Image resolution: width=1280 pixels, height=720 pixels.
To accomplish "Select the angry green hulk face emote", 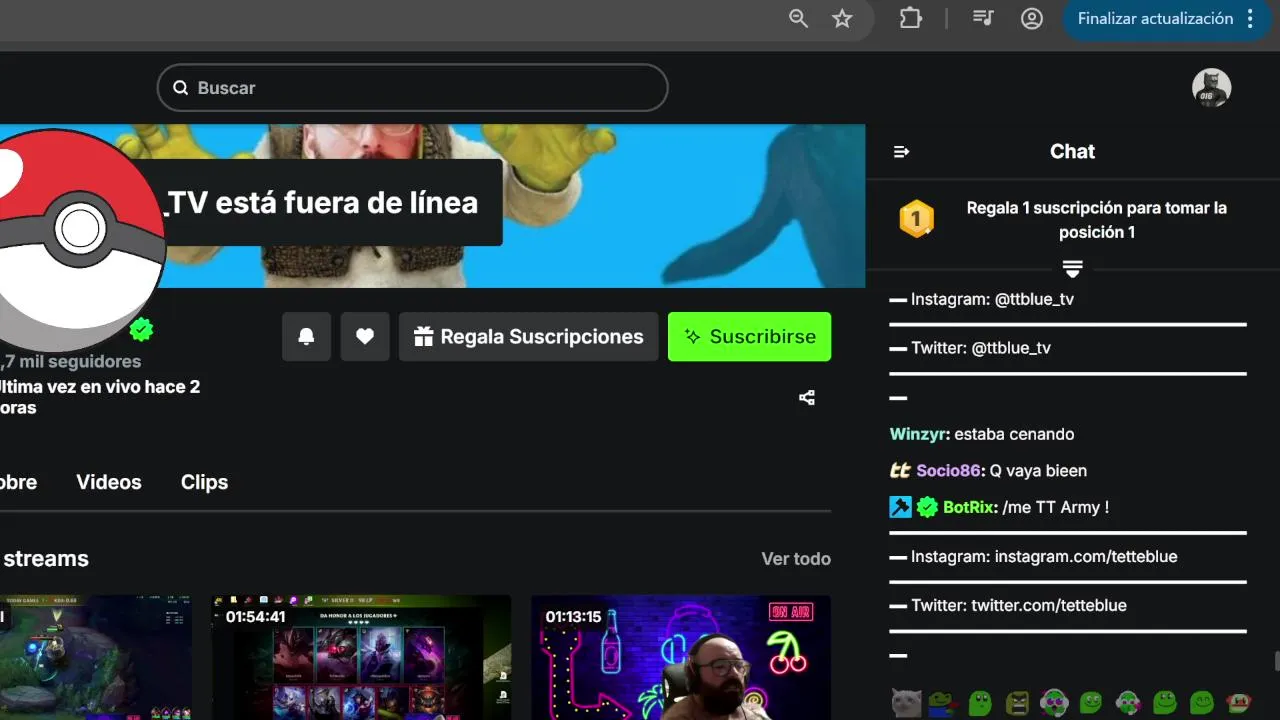I will [x=1017, y=703].
